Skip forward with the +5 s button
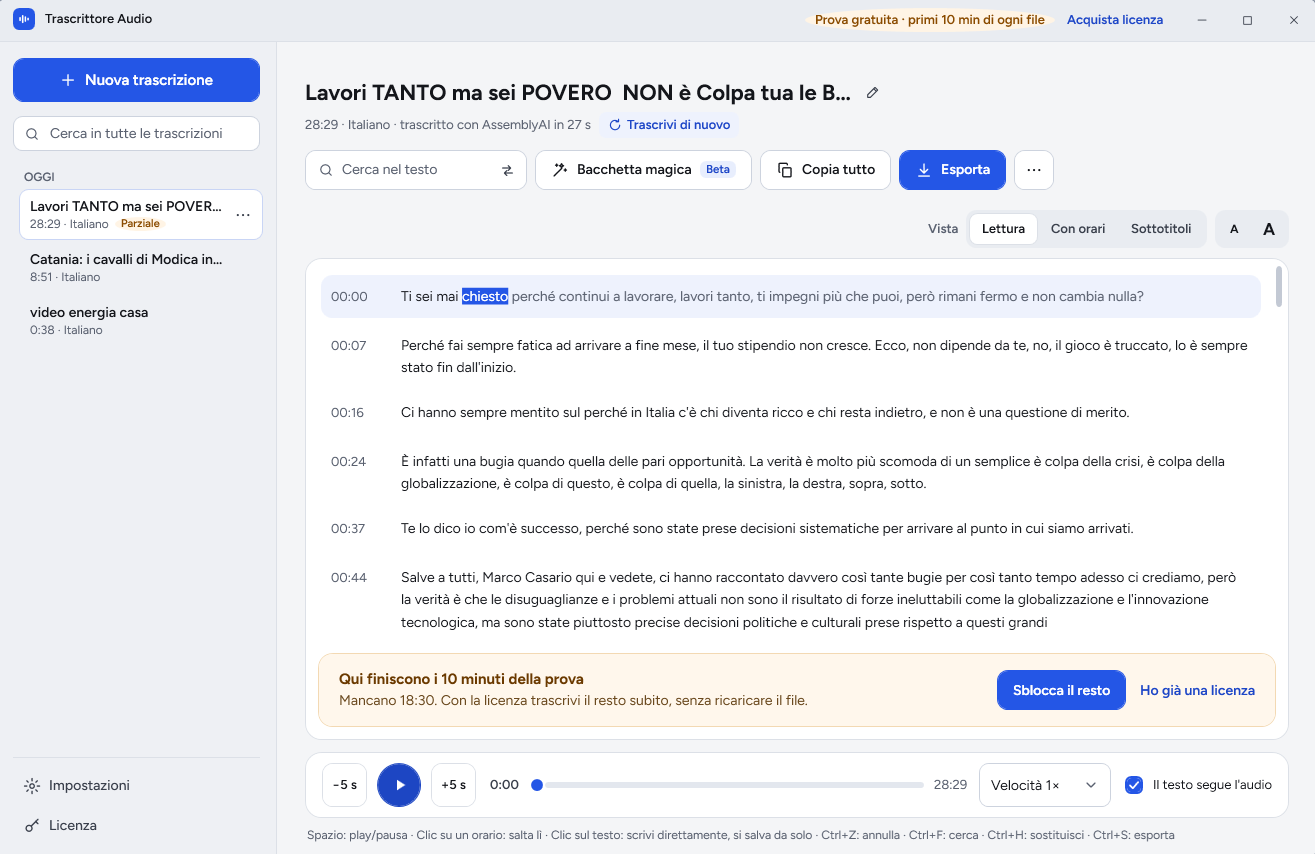1315x854 pixels. tap(454, 785)
